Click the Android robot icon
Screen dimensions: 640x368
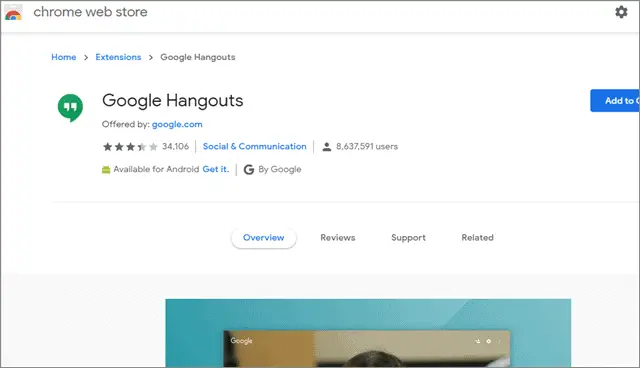click(106, 169)
